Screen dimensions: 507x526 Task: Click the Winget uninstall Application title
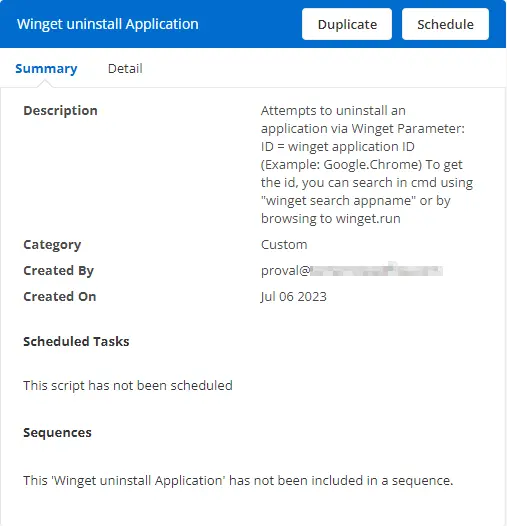coord(108,24)
